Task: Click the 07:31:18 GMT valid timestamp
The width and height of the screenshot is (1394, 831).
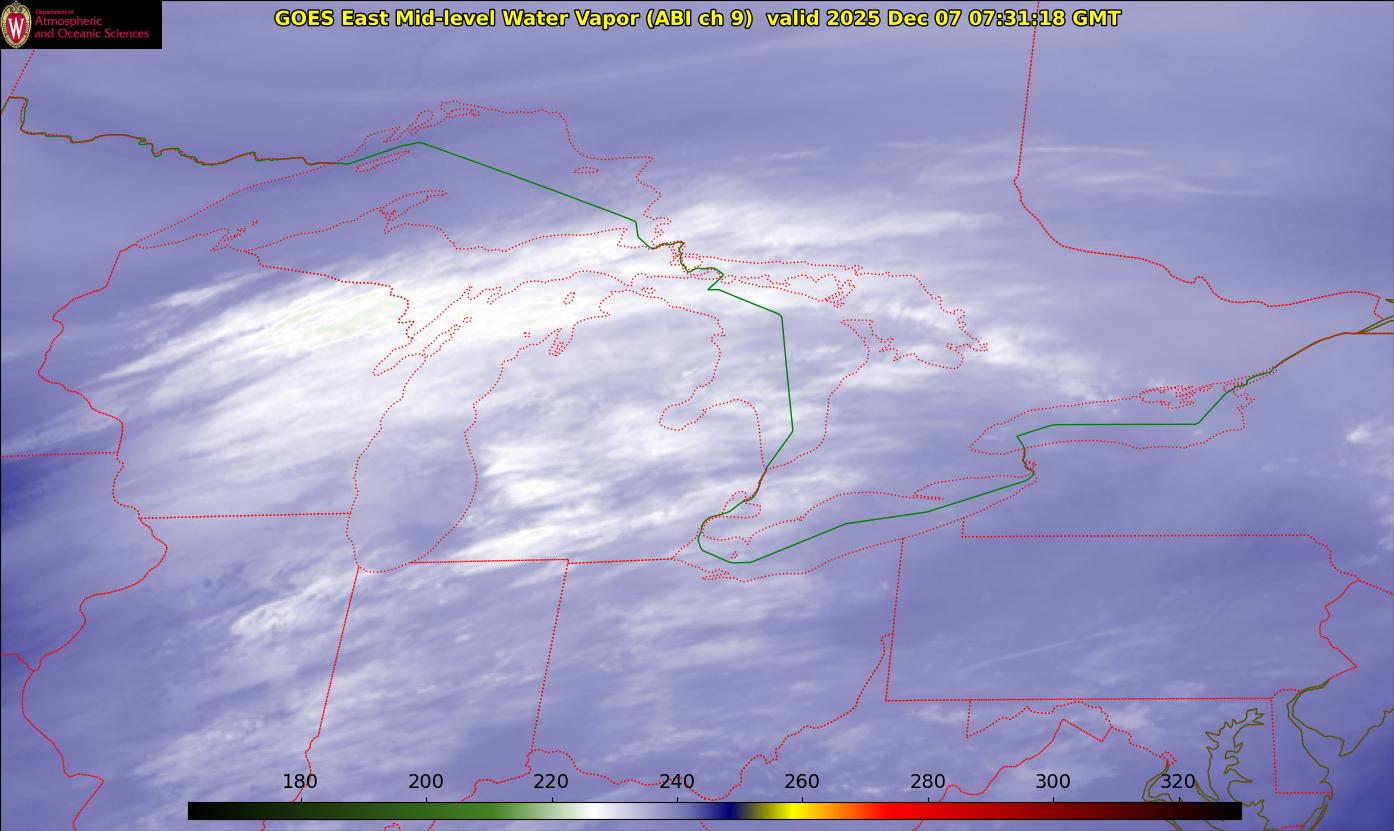Action: pyautogui.click(x=1044, y=18)
